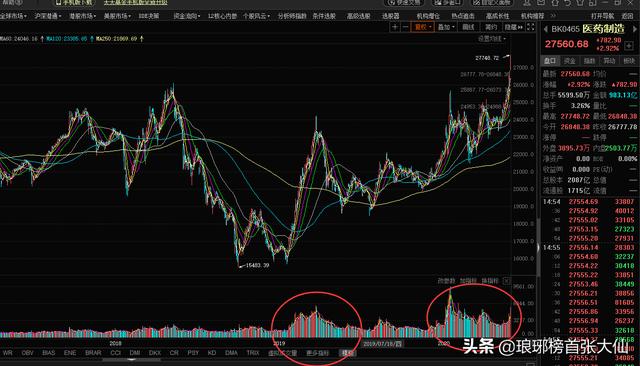Go to previous sector with left arrow

[x=545, y=29]
